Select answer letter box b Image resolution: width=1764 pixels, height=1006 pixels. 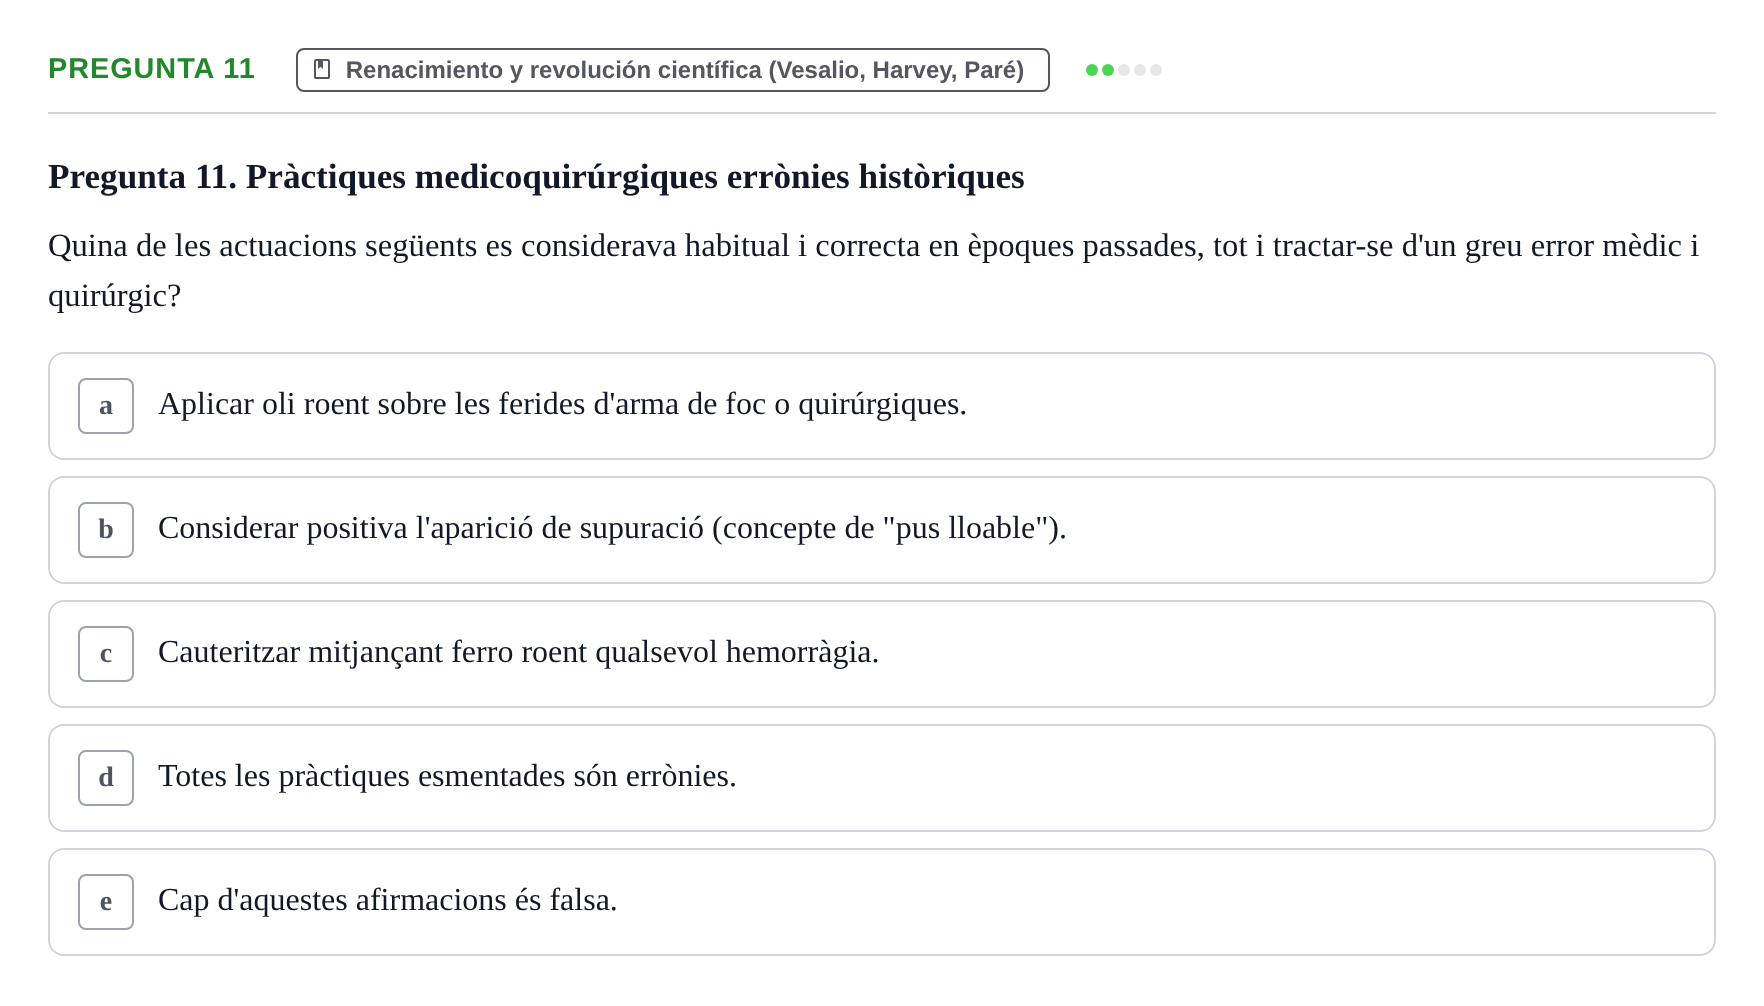point(106,530)
